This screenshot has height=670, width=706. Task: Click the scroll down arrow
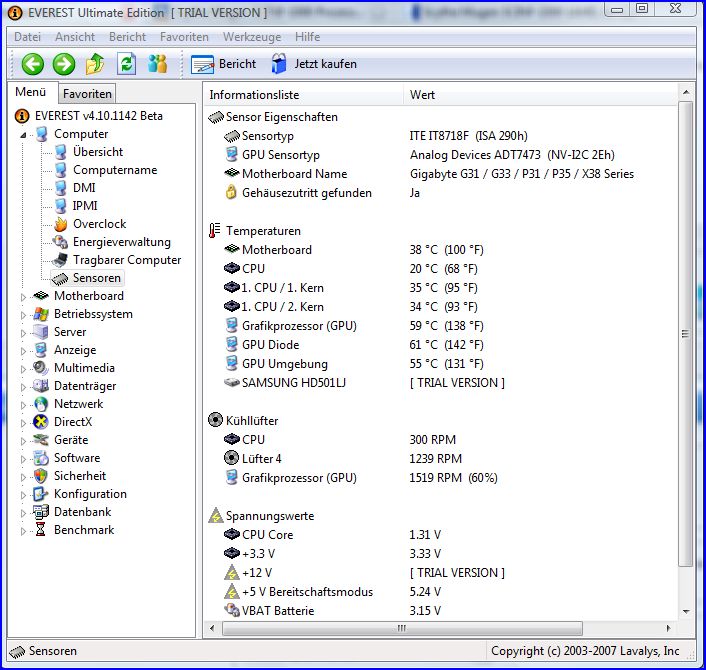(x=686, y=611)
